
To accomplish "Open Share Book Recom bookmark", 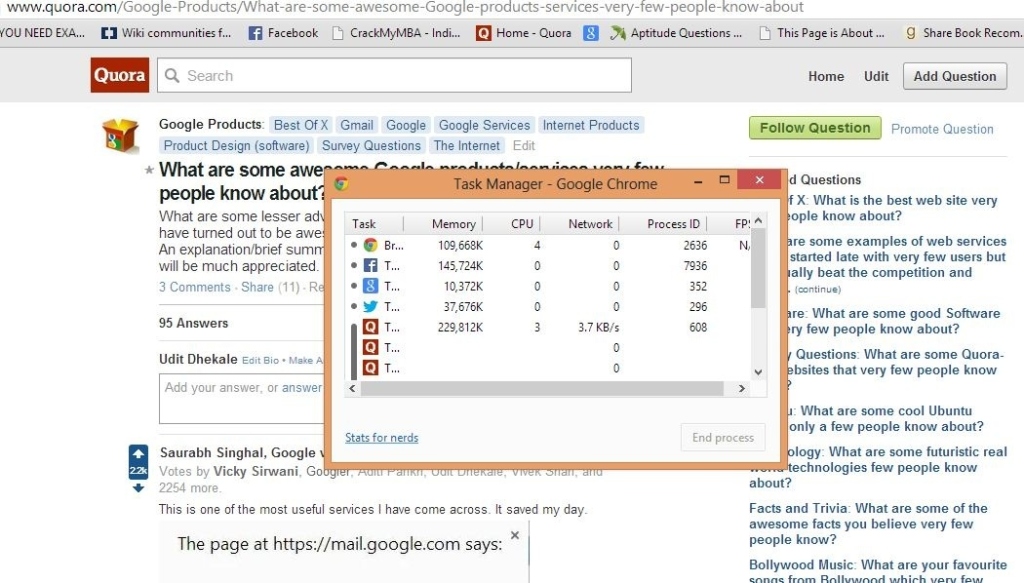I will (963, 33).
